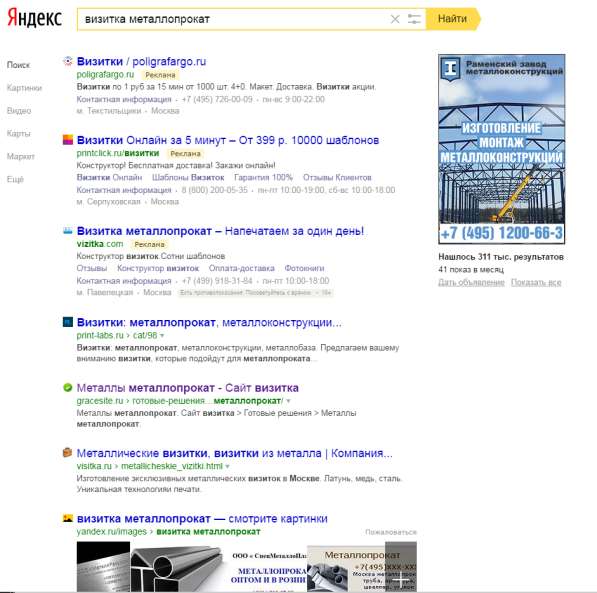Click the gracesite.ru green favicon
This screenshot has height=593, width=597.
pos(68,387)
